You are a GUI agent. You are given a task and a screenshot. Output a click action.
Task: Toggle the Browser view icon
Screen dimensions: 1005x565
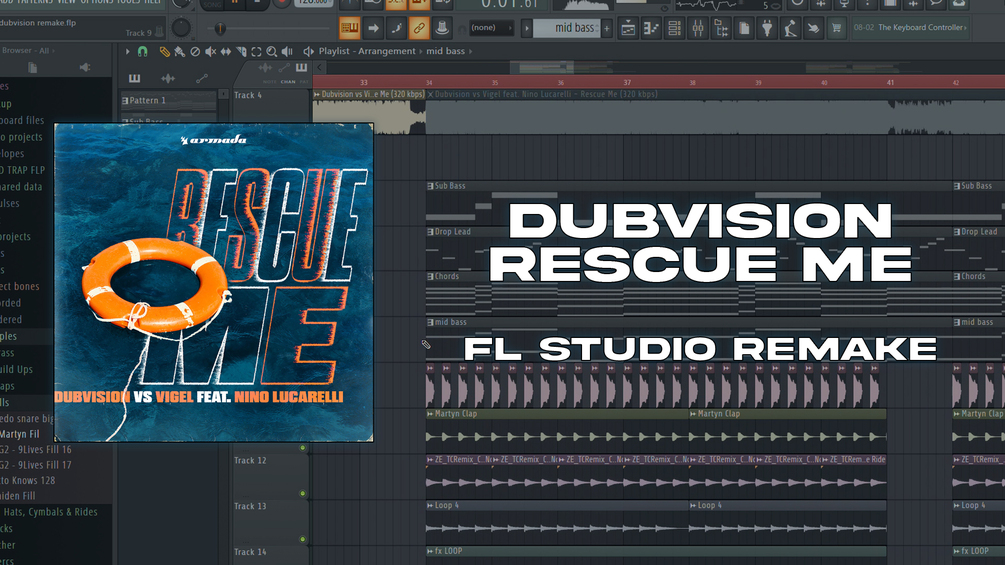pos(720,28)
